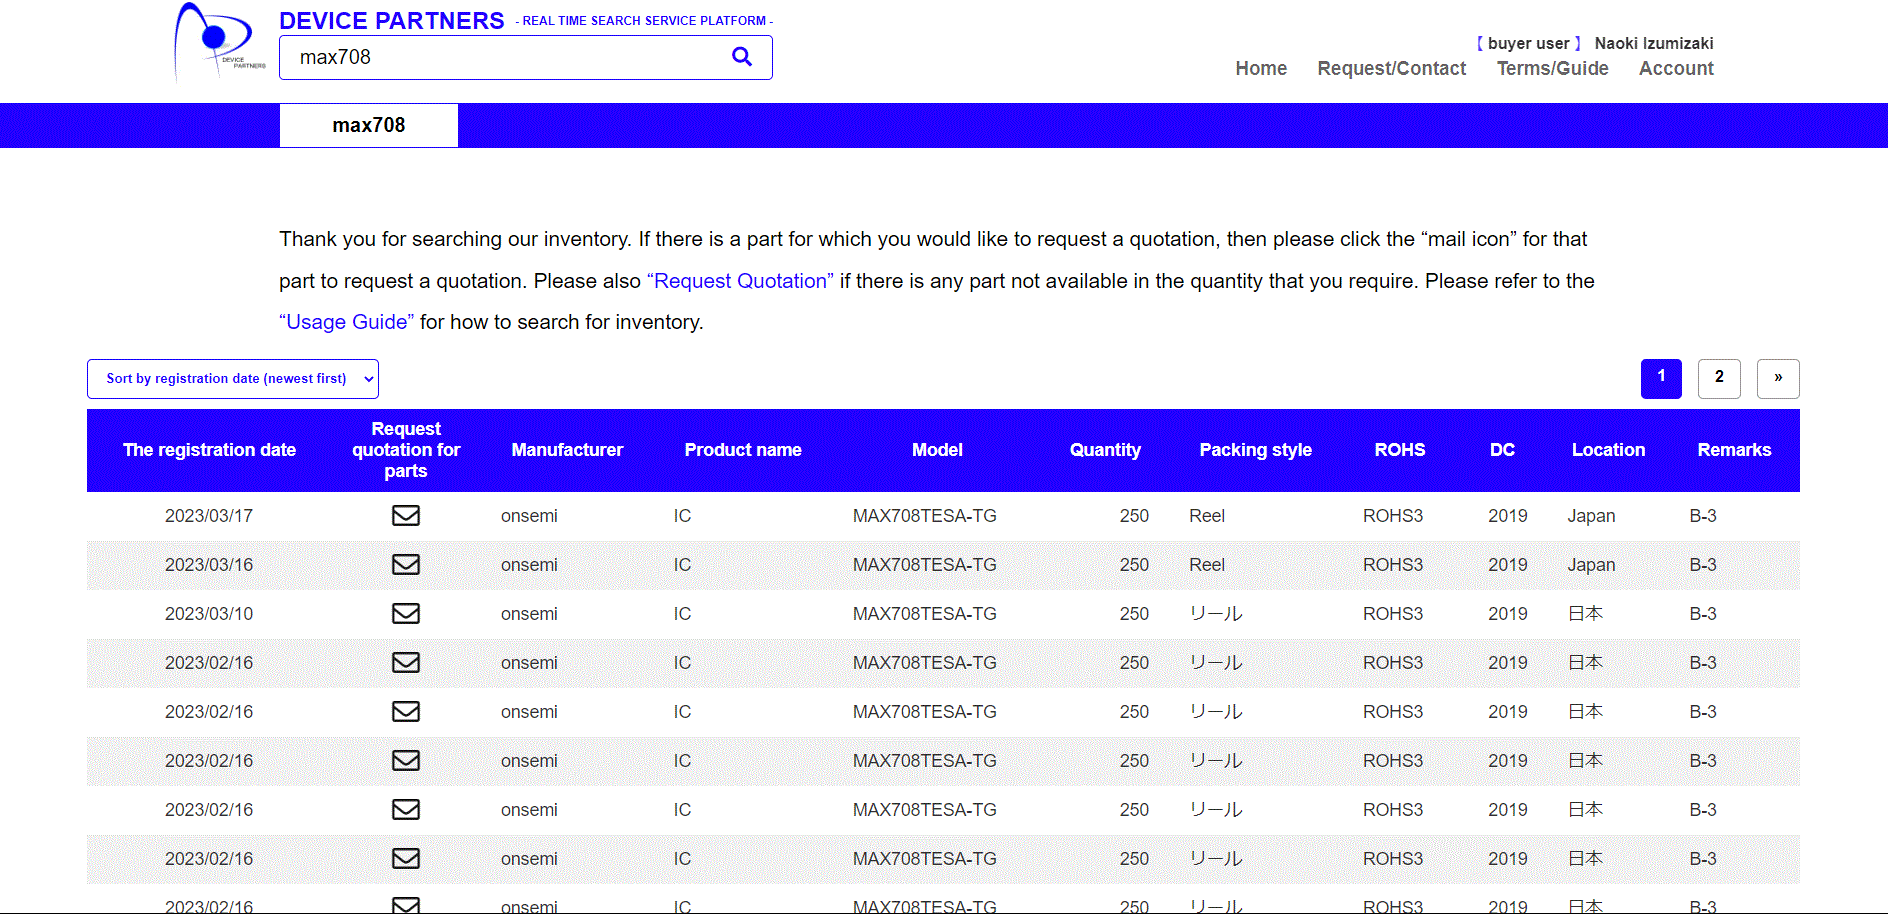Go to results page 2

1719,378
